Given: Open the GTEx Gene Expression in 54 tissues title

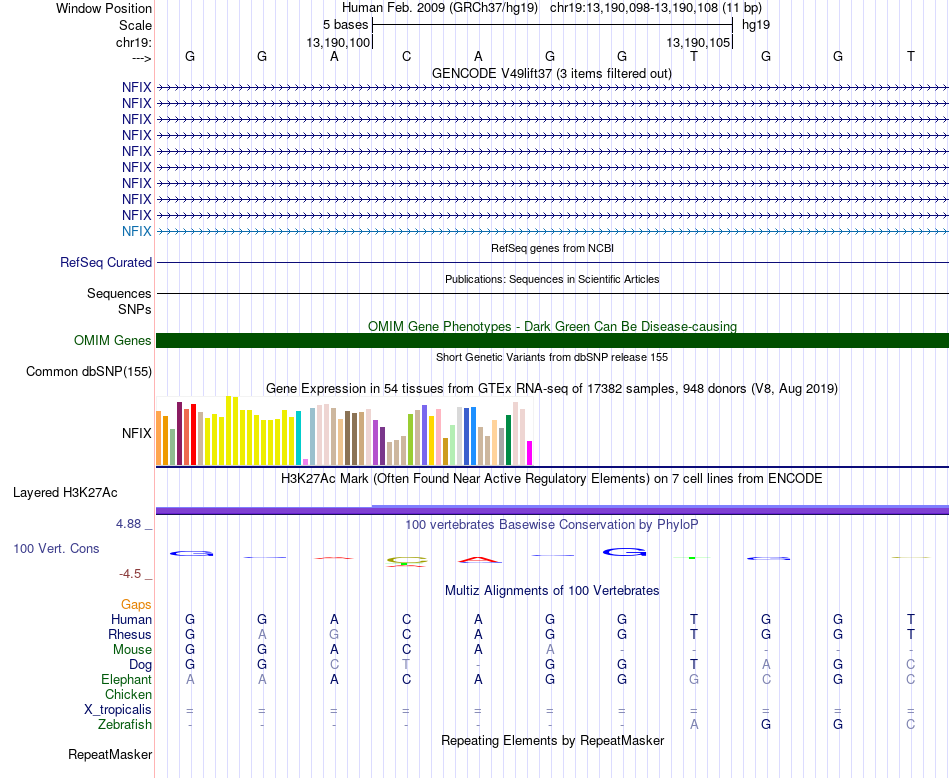Looking at the screenshot, I should point(552,388).
